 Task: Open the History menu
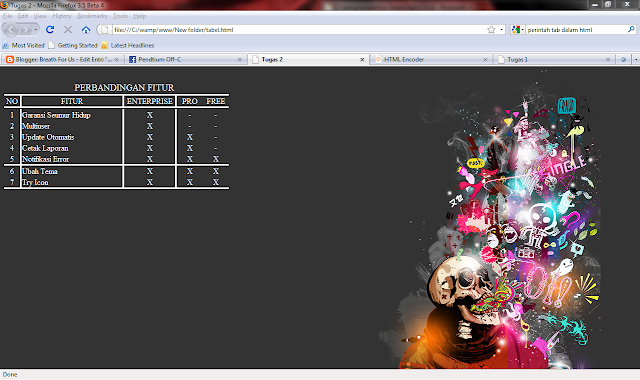[x=62, y=16]
